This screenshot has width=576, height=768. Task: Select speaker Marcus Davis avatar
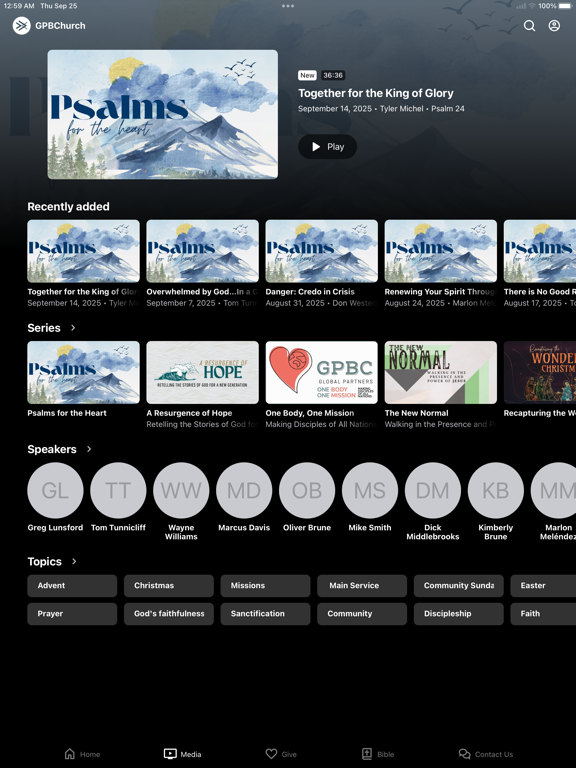tap(244, 490)
